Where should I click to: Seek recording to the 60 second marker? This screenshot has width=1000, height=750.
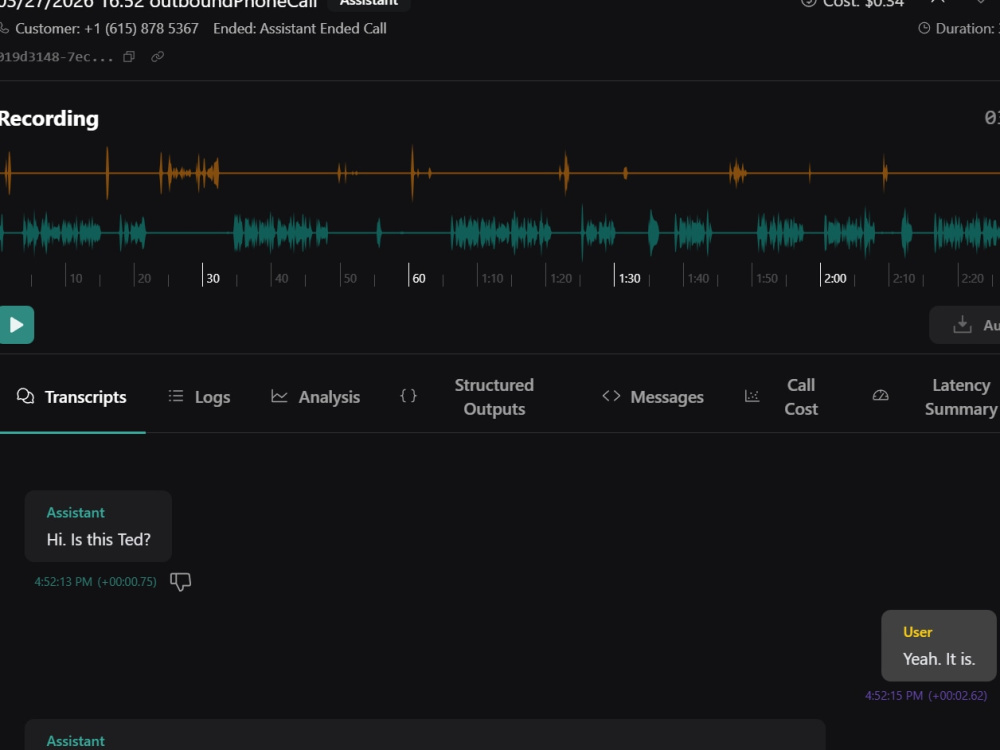tap(418, 278)
